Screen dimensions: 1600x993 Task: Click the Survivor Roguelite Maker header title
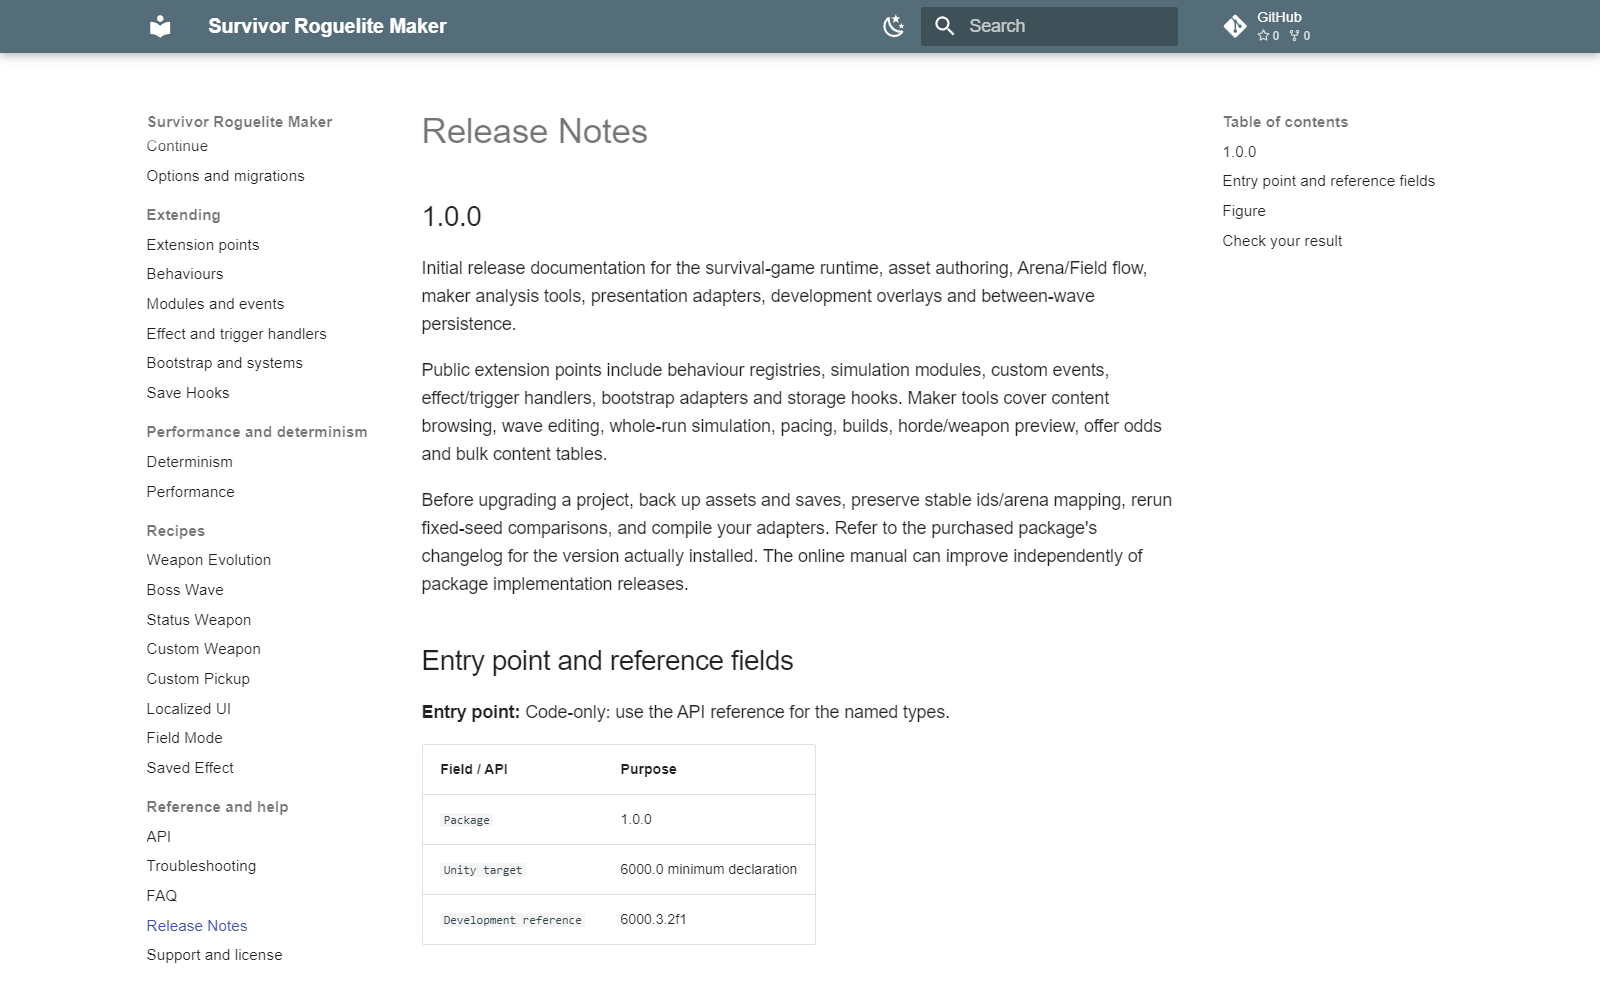[x=327, y=26]
